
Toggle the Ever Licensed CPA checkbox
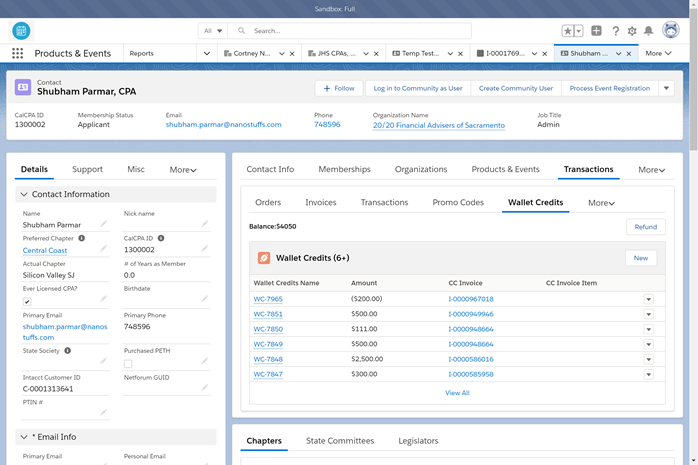[x=27, y=301]
